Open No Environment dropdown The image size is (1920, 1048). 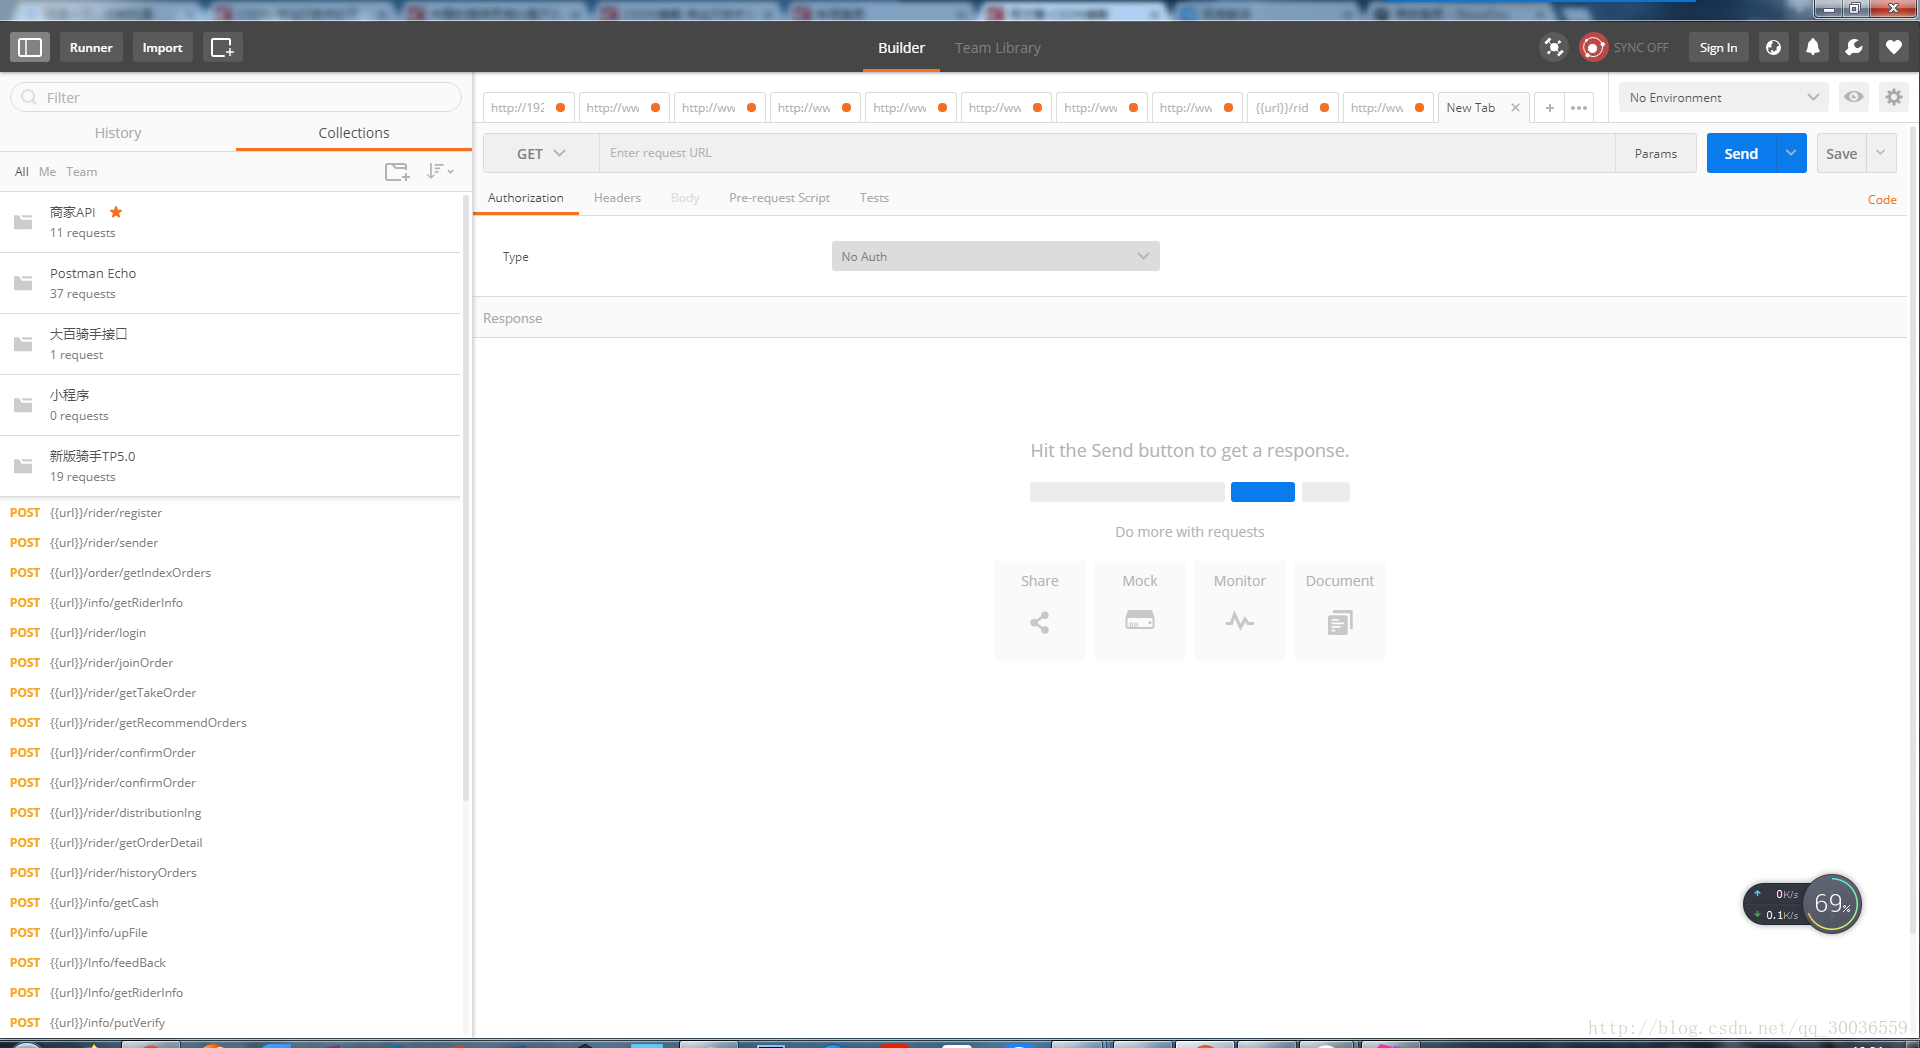1723,97
